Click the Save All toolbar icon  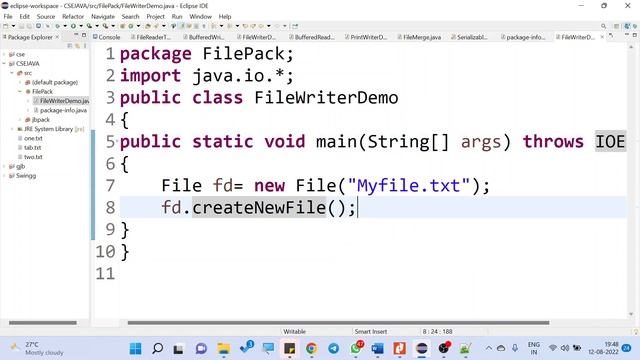click(29, 26)
